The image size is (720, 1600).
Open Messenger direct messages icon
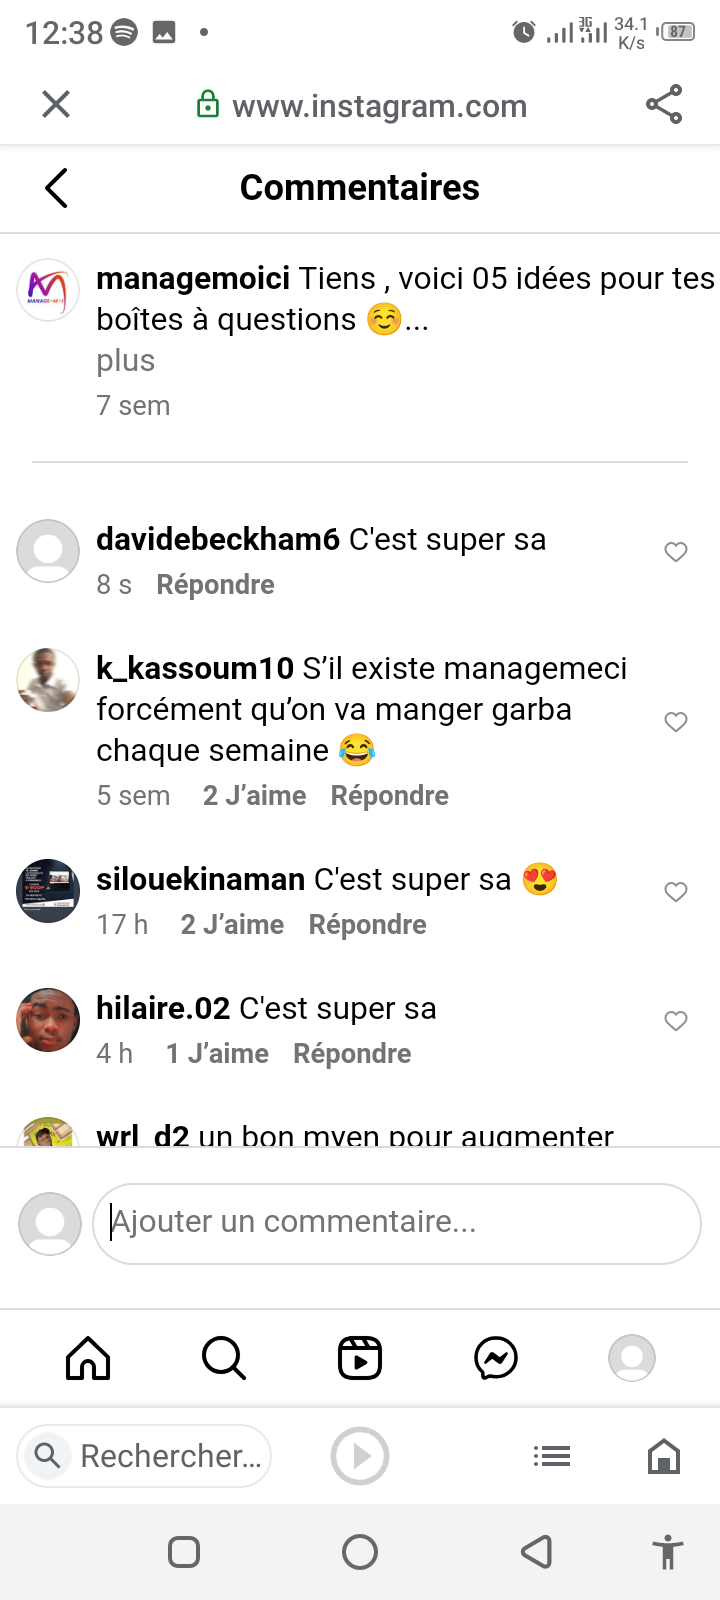[496, 1358]
